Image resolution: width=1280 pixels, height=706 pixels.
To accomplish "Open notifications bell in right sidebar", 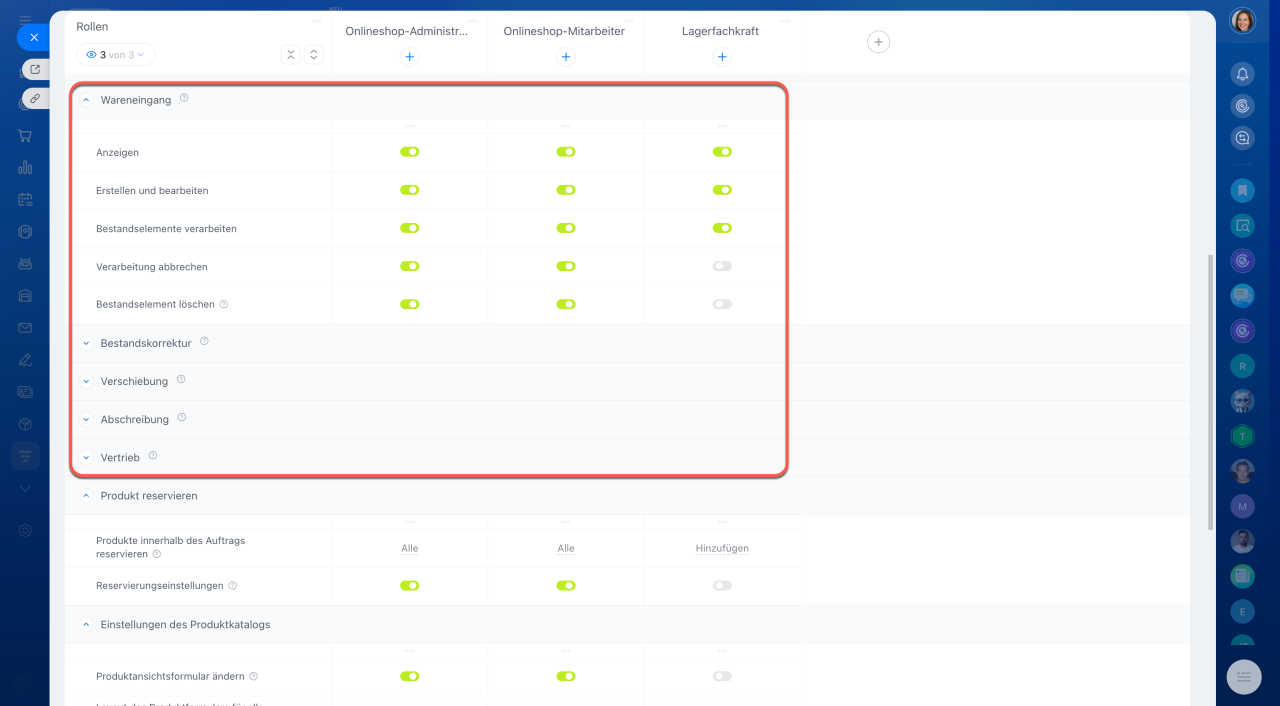I will pos(1242,74).
